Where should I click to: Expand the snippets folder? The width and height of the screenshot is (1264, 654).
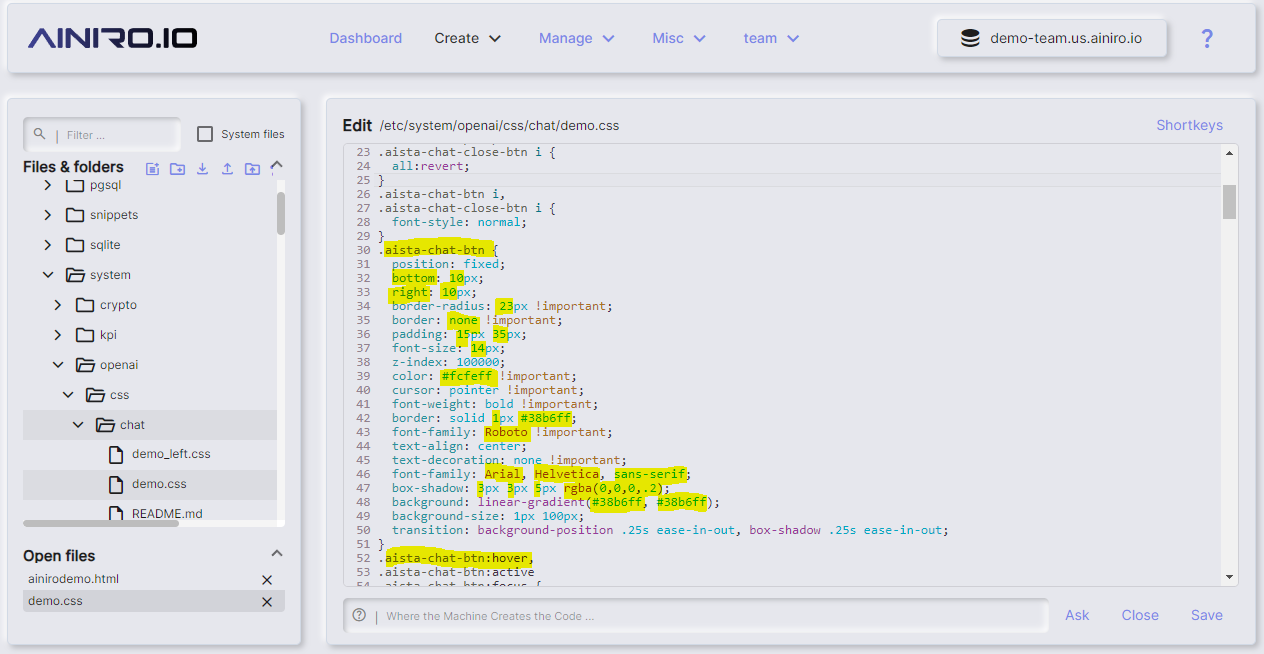click(48, 215)
